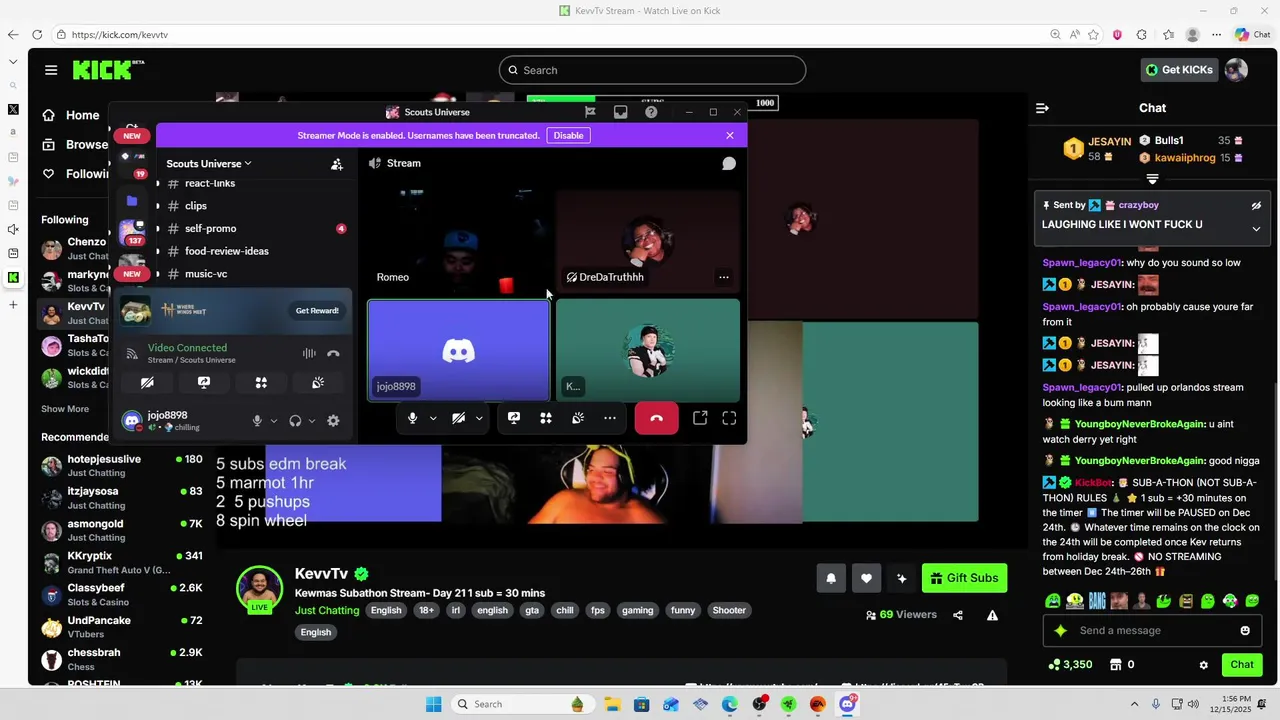This screenshot has width=1280, height=720.
Task: Click the red disconnect call button
Action: click(656, 418)
